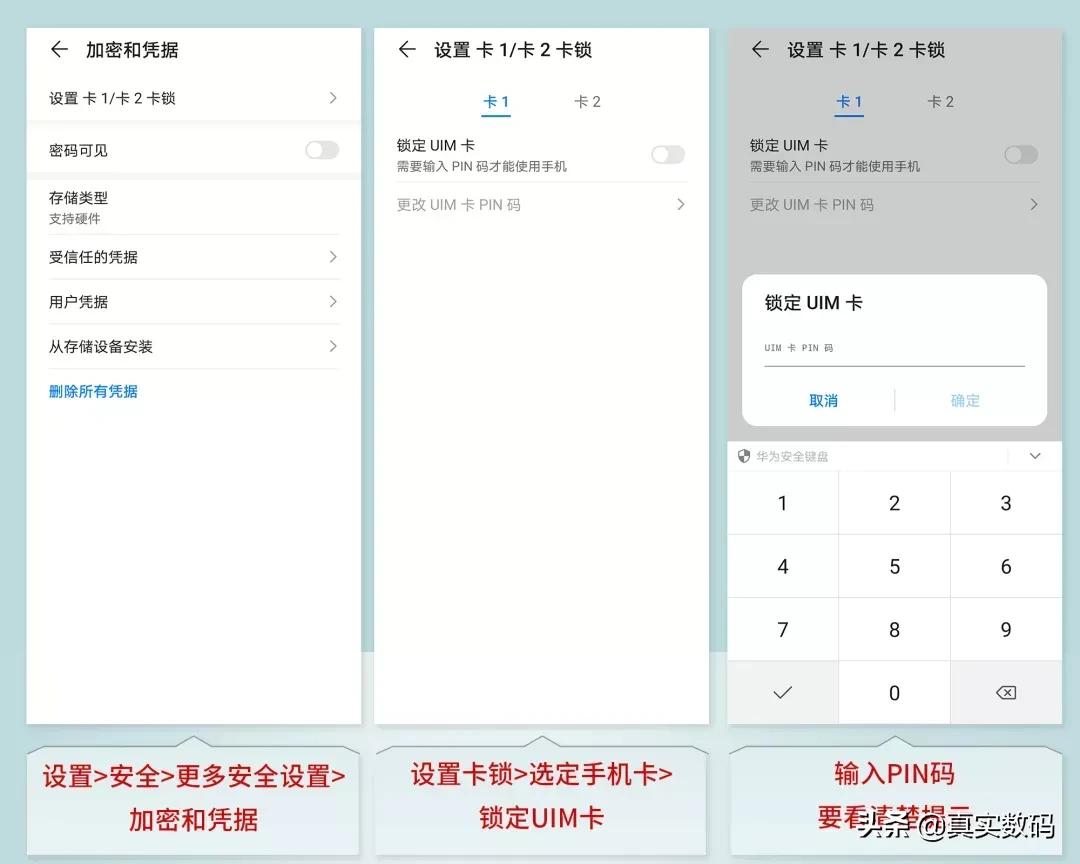The height and width of the screenshot is (864, 1080).
Task: Tap the back arrow on 加密和凭据 screen
Action: point(59,49)
